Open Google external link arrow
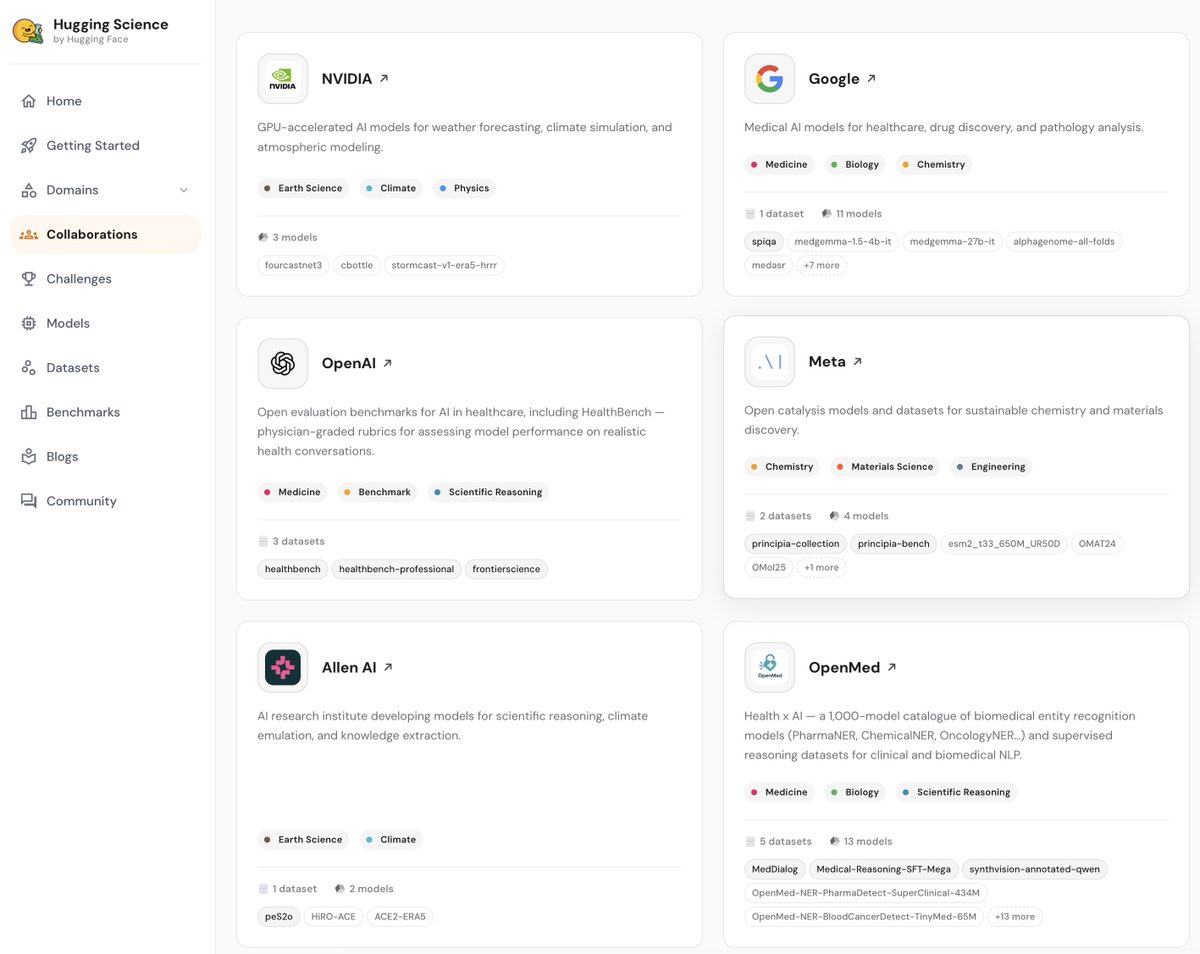Image resolution: width=1200 pixels, height=954 pixels. pos(871,79)
